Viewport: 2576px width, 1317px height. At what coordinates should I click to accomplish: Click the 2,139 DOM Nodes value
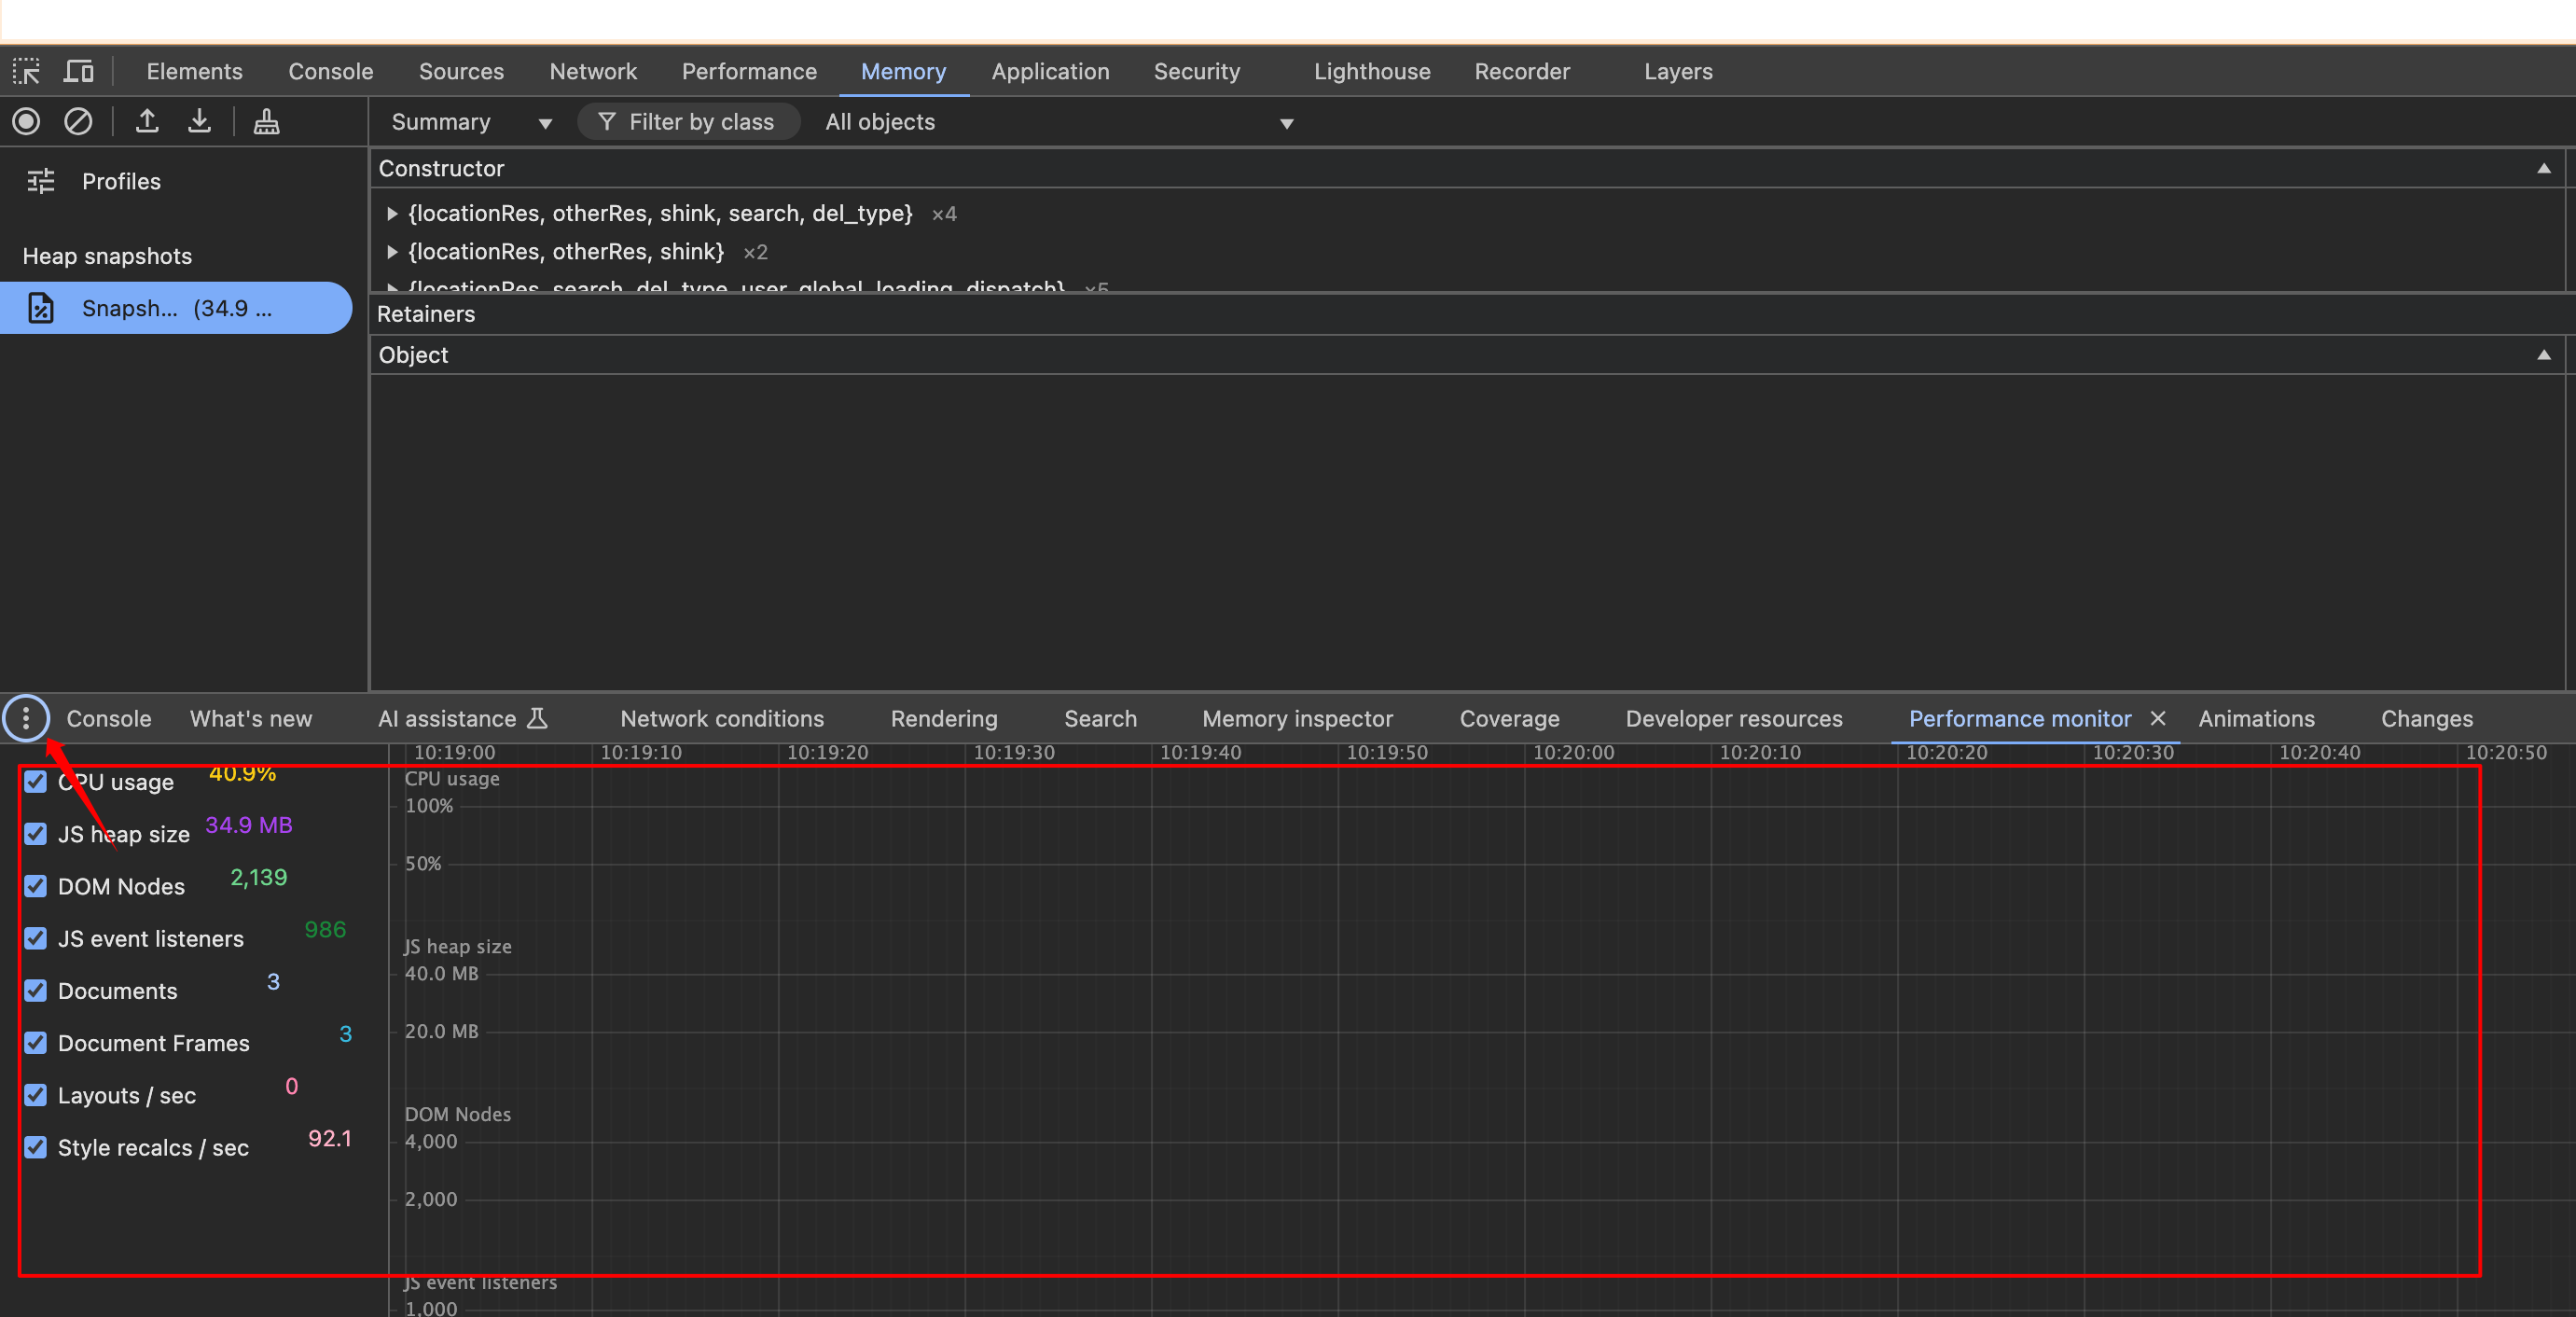click(258, 877)
